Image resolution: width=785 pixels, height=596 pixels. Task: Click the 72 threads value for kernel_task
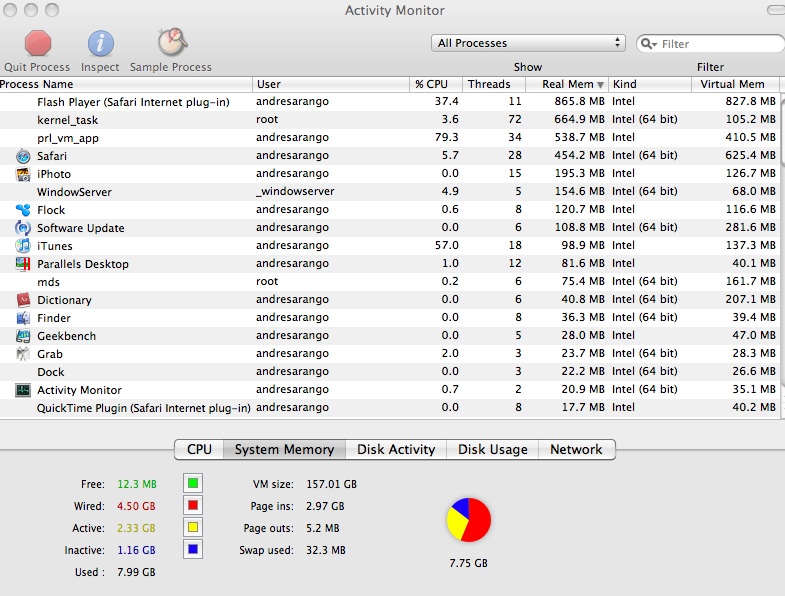(x=515, y=119)
